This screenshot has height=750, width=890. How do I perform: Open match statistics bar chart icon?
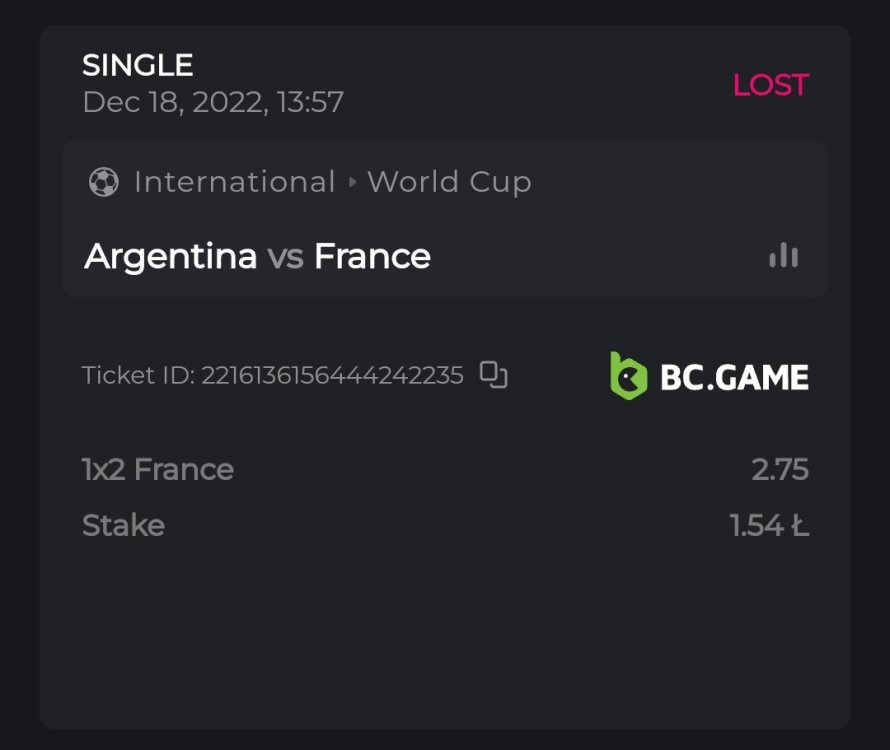point(784,256)
